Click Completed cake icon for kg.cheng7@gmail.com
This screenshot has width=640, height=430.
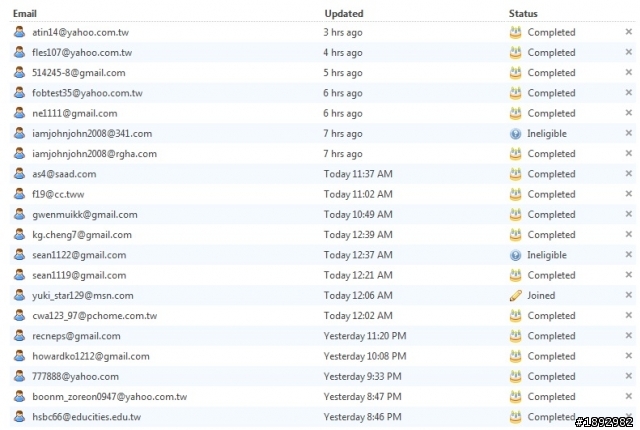(x=516, y=235)
